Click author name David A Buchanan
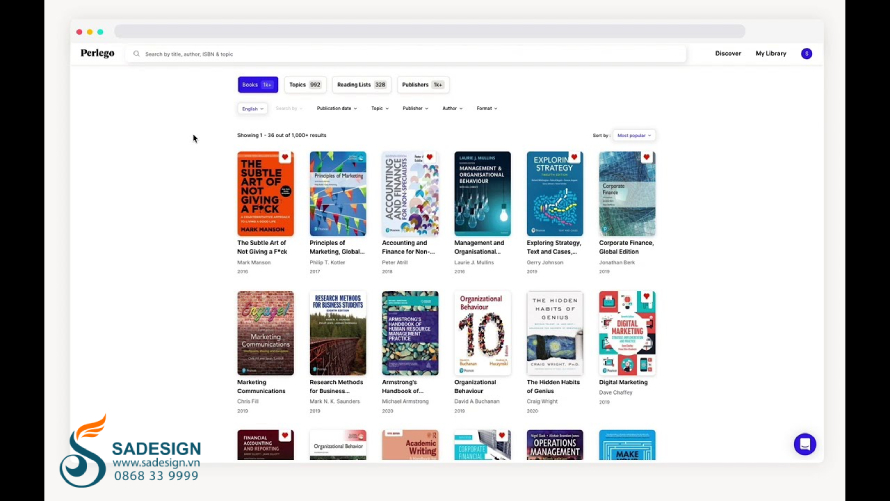Image resolution: width=890 pixels, height=501 pixels. tap(477, 402)
